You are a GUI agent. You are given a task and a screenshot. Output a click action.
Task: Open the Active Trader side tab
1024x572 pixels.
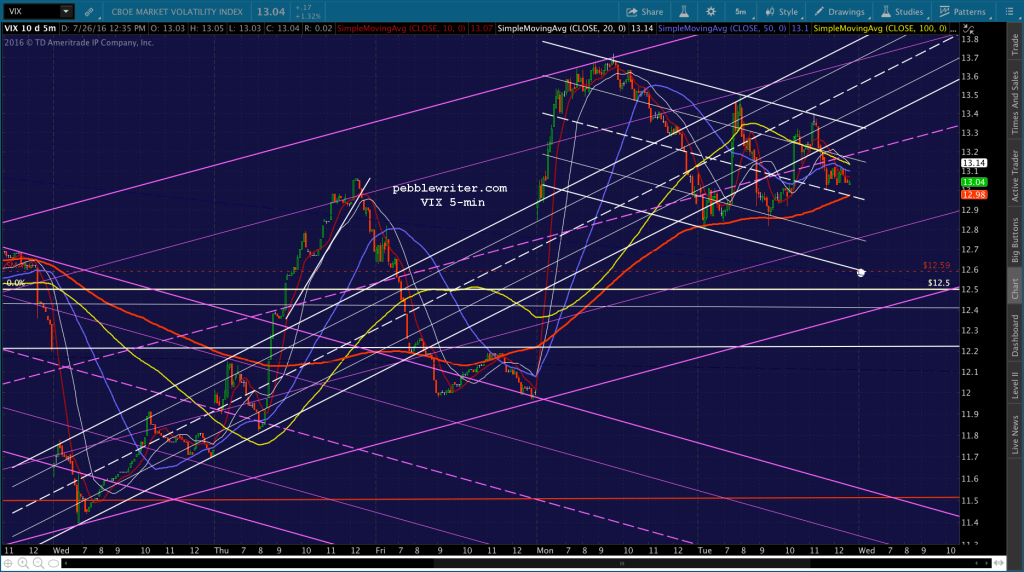point(1015,175)
